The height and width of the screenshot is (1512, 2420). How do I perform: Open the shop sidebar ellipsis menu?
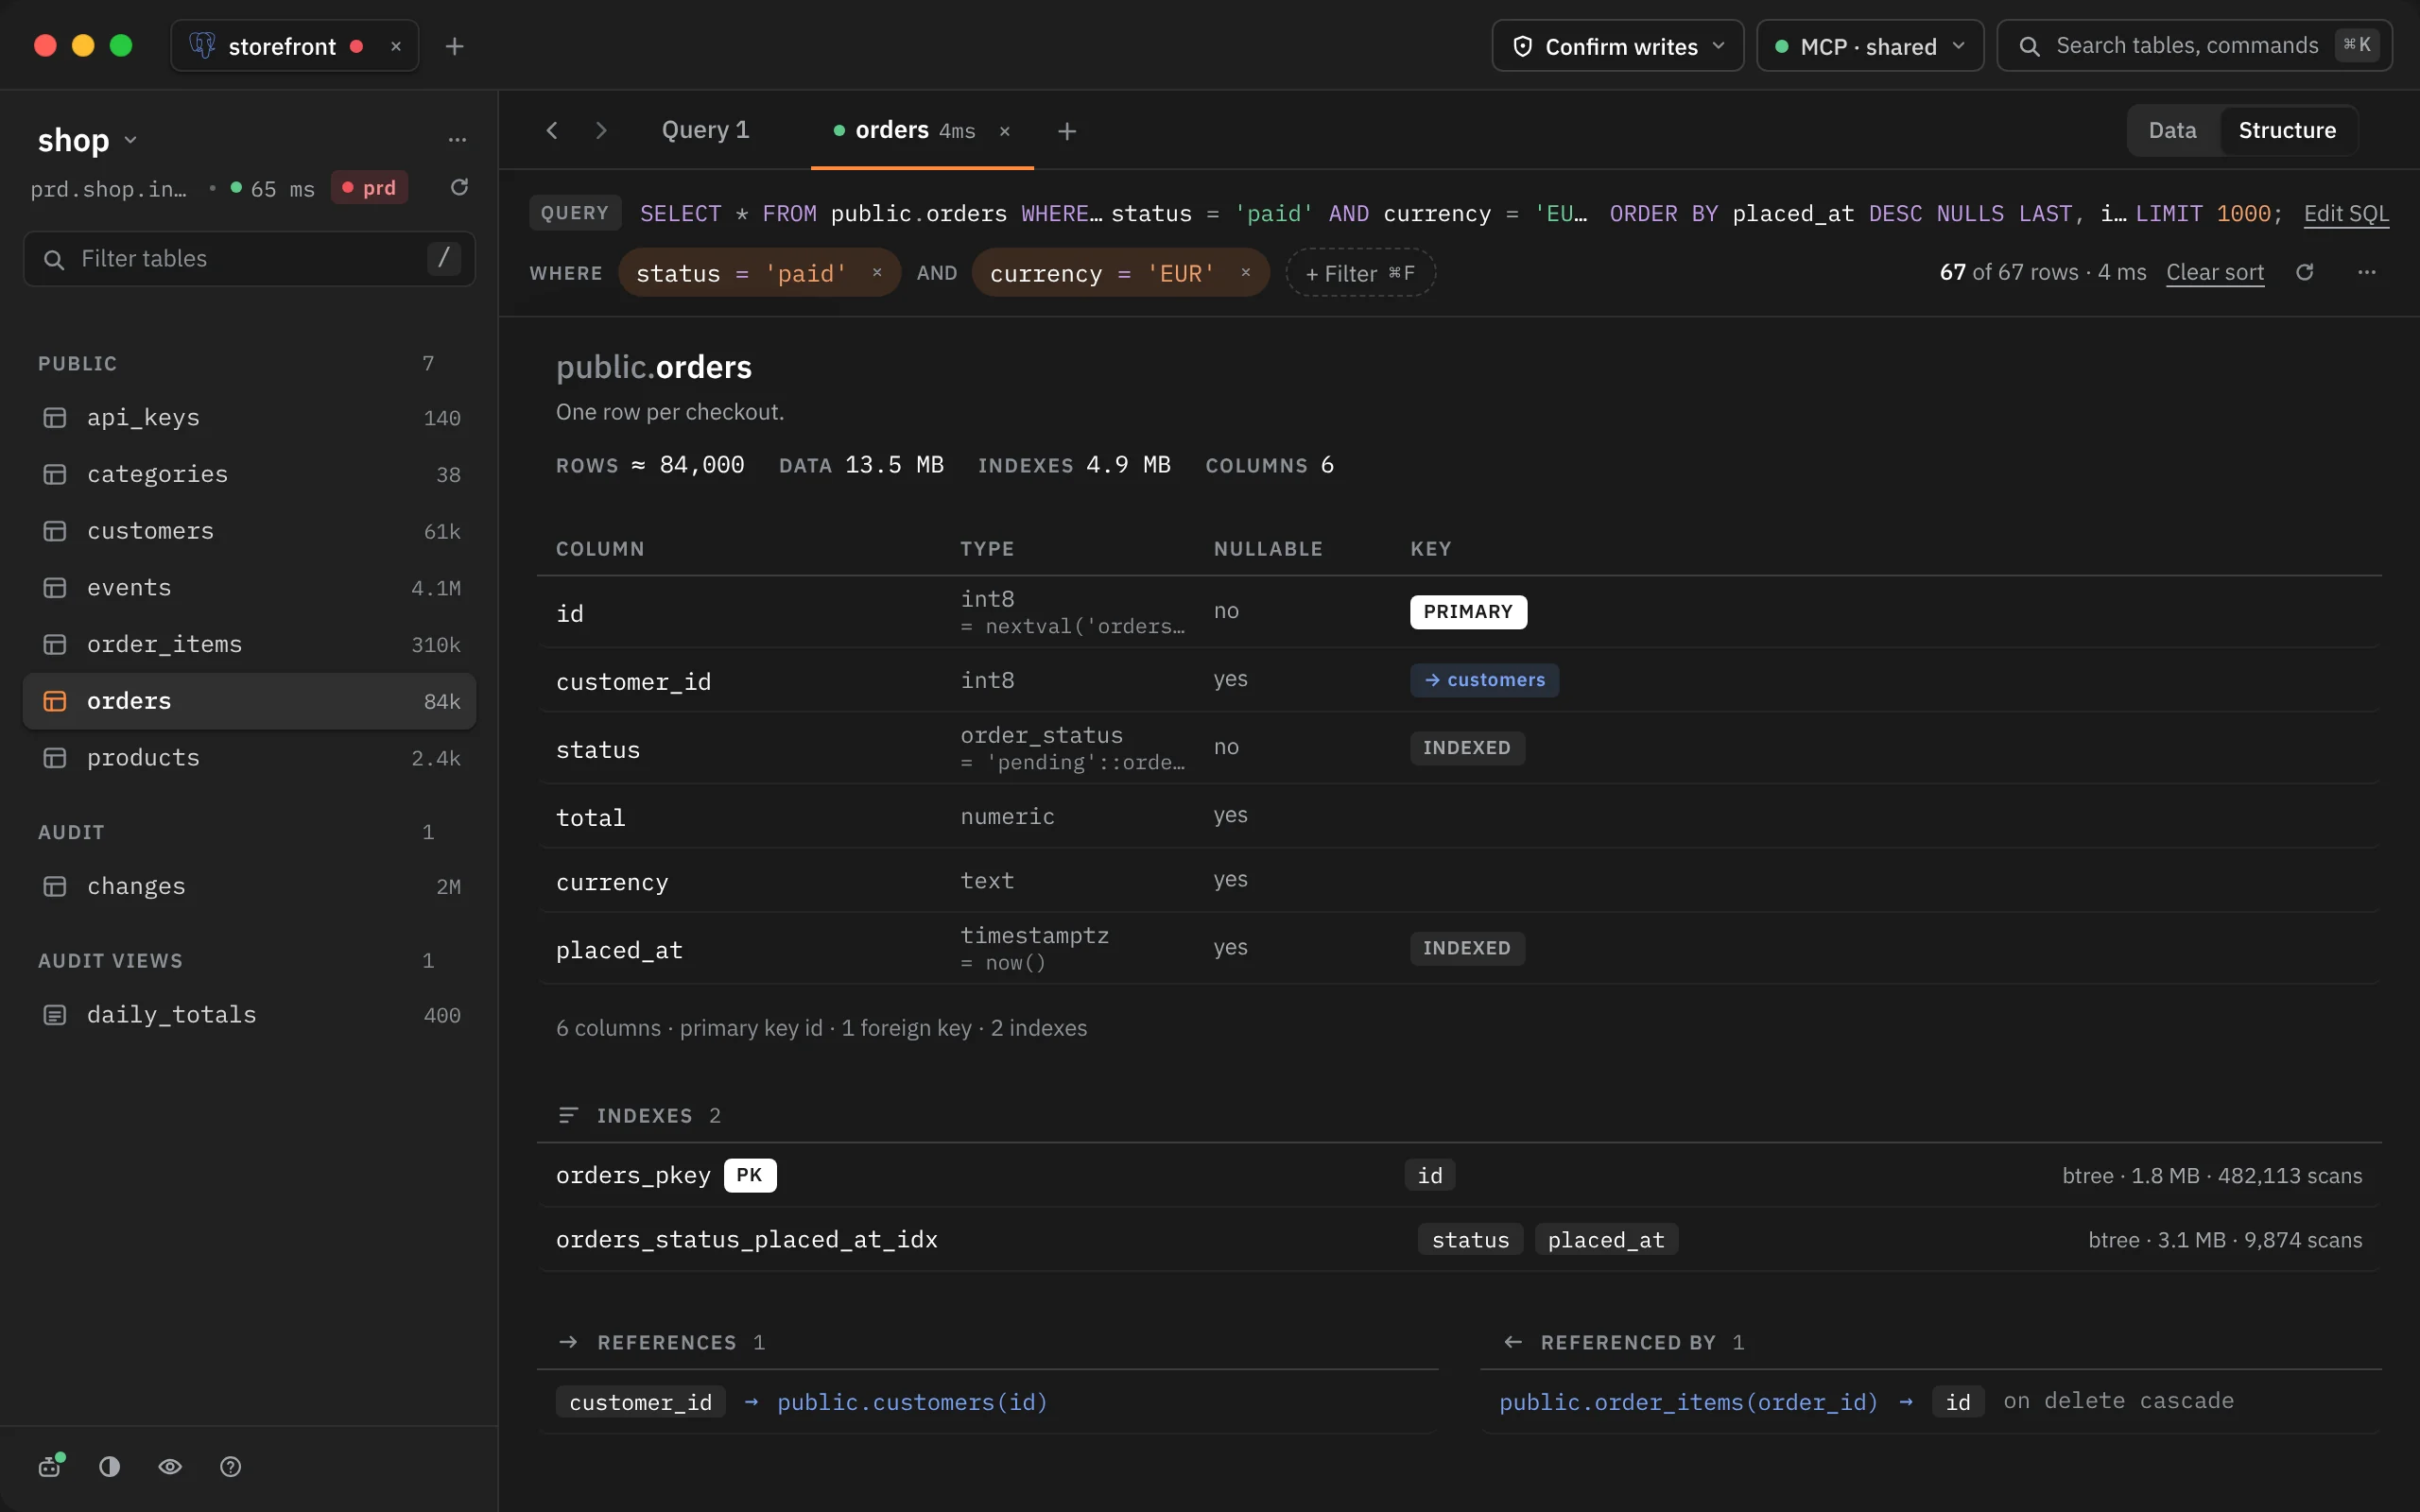[457, 140]
